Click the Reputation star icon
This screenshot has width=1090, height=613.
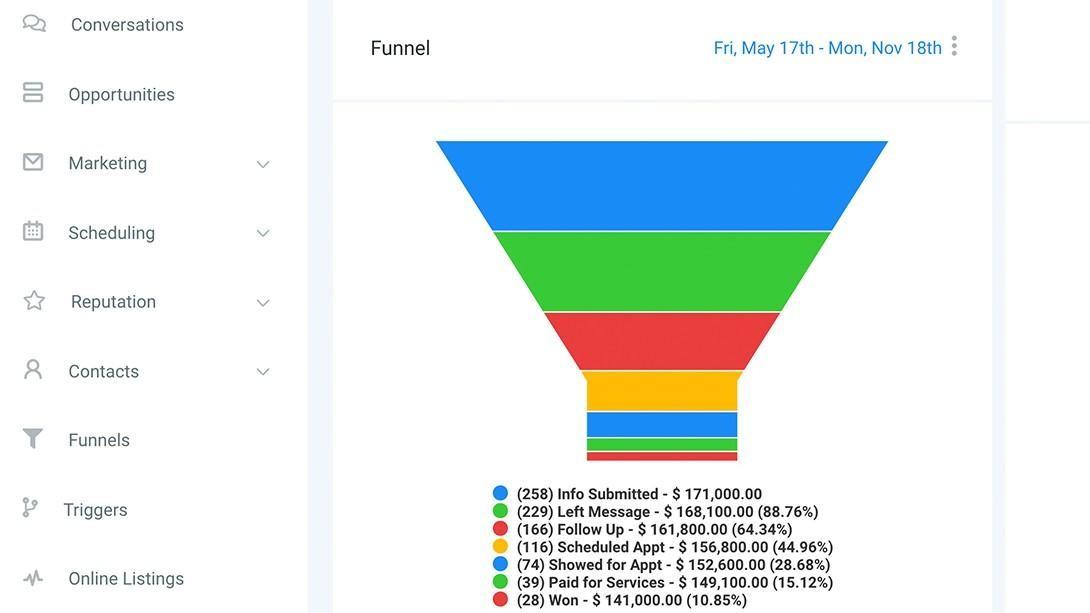pyautogui.click(x=33, y=300)
